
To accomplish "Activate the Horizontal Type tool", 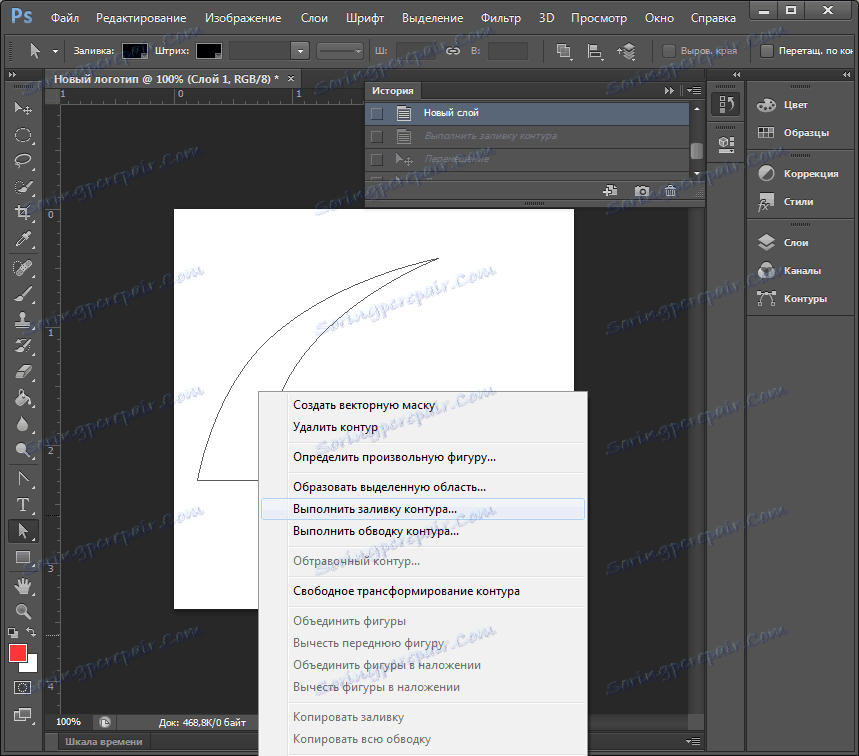I will [23, 504].
